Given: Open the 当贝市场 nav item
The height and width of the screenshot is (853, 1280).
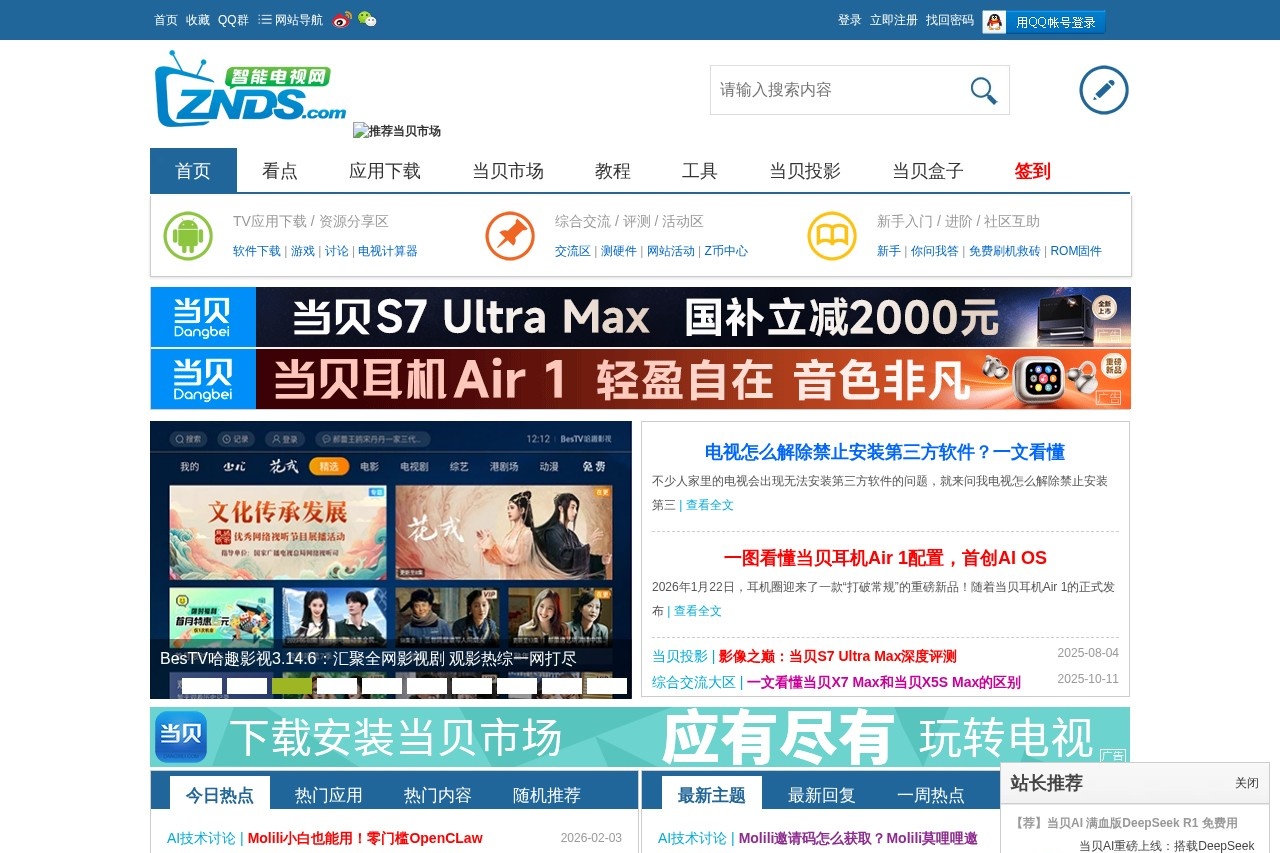Looking at the screenshot, I should [508, 171].
